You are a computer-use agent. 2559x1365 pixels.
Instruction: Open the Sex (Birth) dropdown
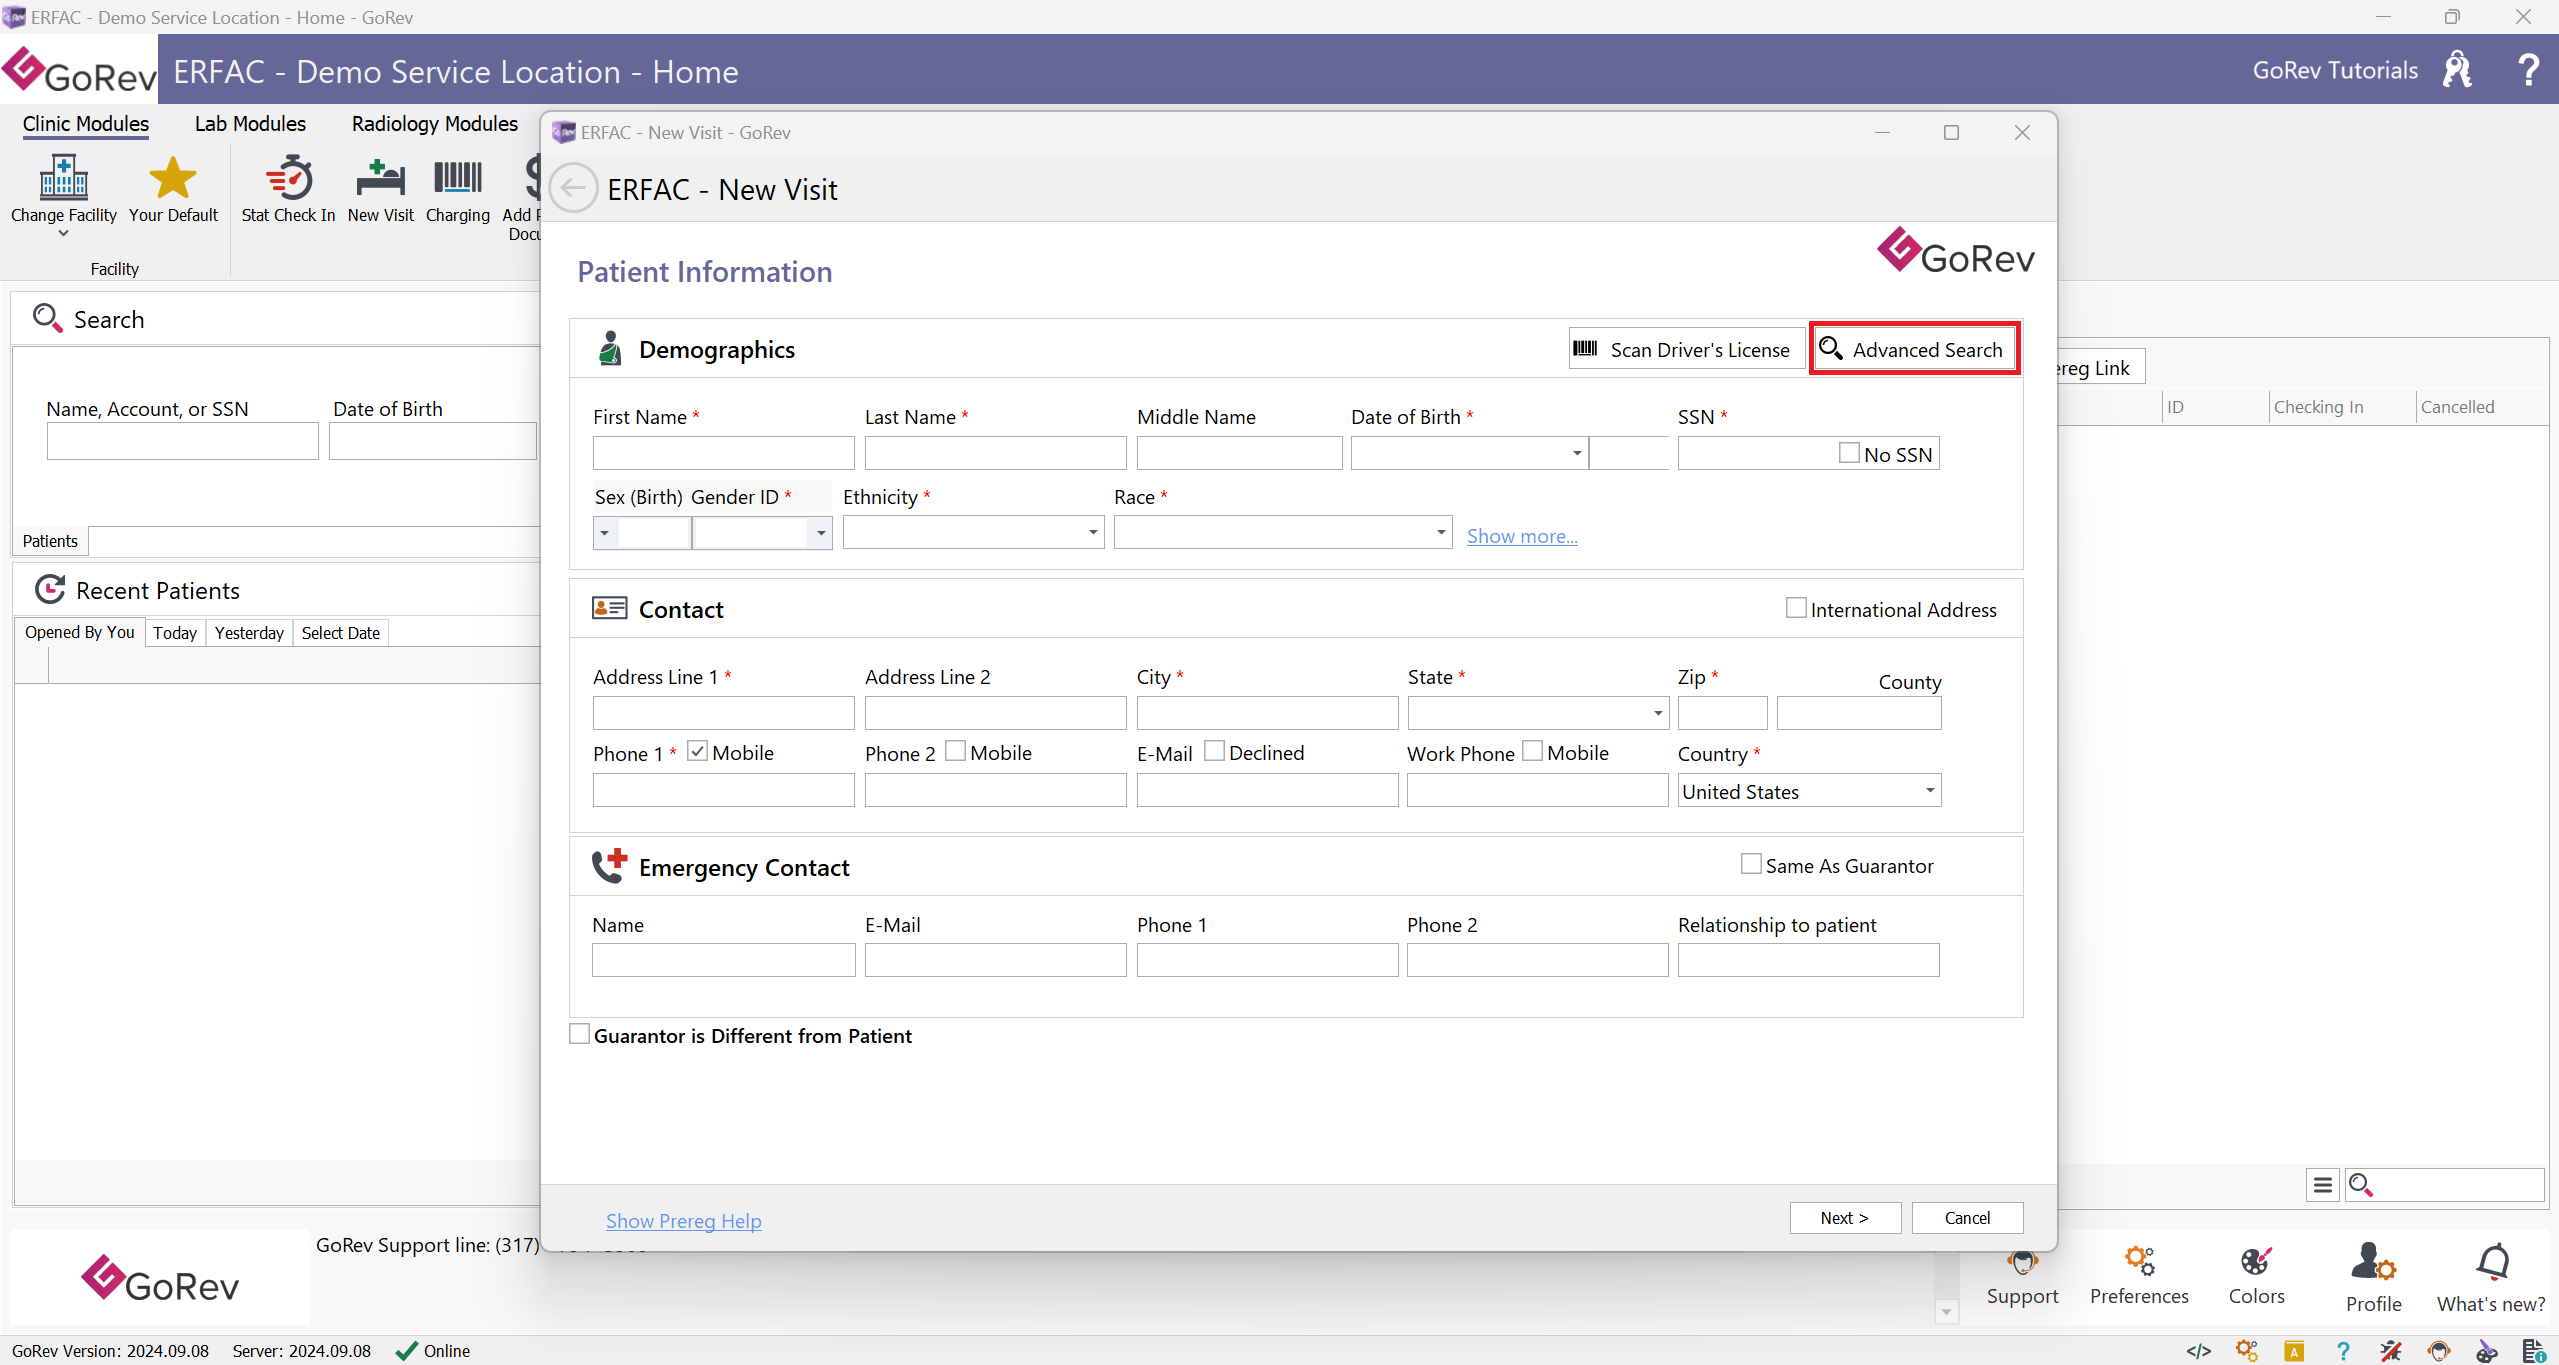[604, 533]
